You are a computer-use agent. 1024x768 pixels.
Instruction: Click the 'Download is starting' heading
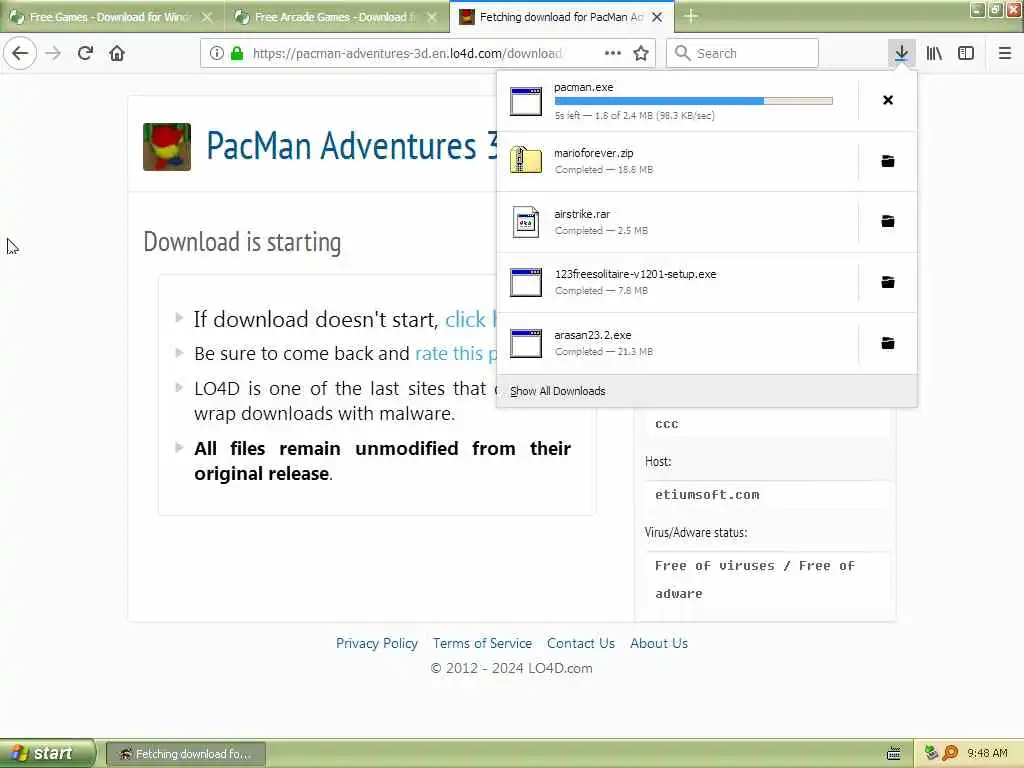[x=242, y=242]
